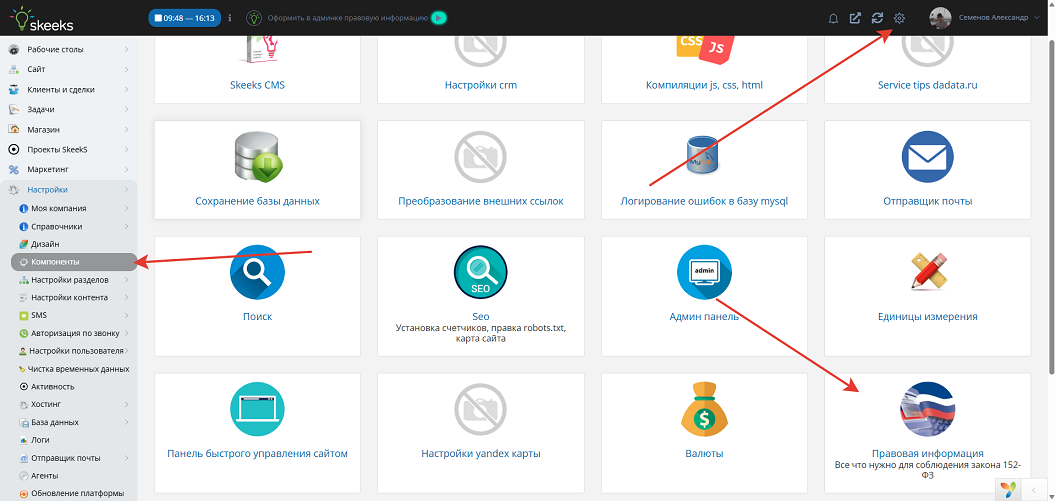This screenshot has width=1056, height=501.
Task: Open Магазин menu item
Action: (69, 129)
